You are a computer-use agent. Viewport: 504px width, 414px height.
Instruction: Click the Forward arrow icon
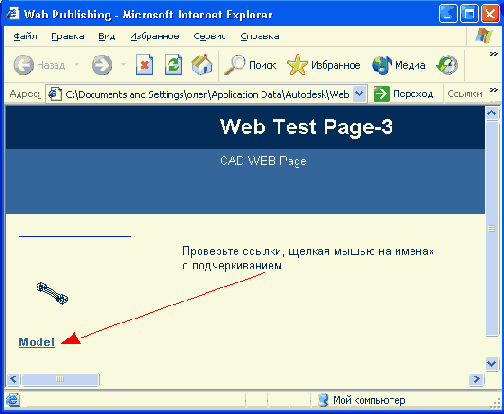(102, 65)
